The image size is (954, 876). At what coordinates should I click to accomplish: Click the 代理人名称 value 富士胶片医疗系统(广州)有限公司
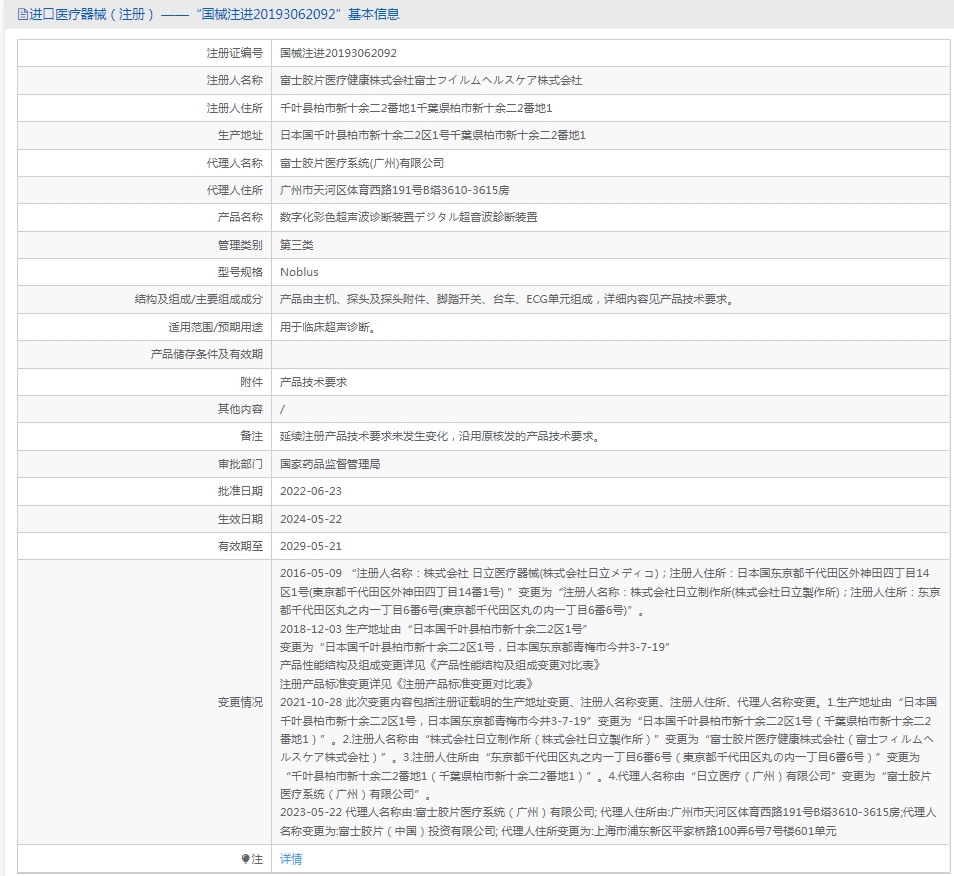tap(362, 163)
